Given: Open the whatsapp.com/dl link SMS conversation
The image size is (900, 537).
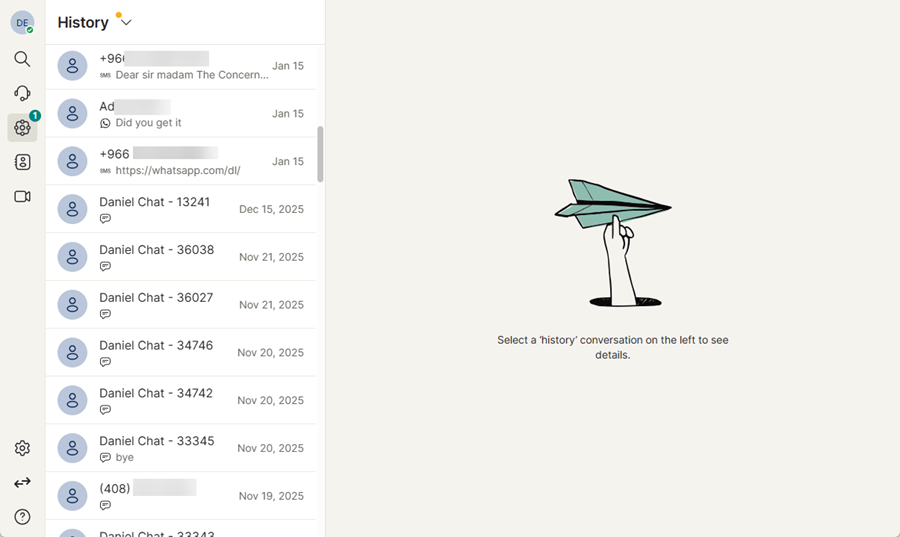Looking at the screenshot, I should 185,161.
